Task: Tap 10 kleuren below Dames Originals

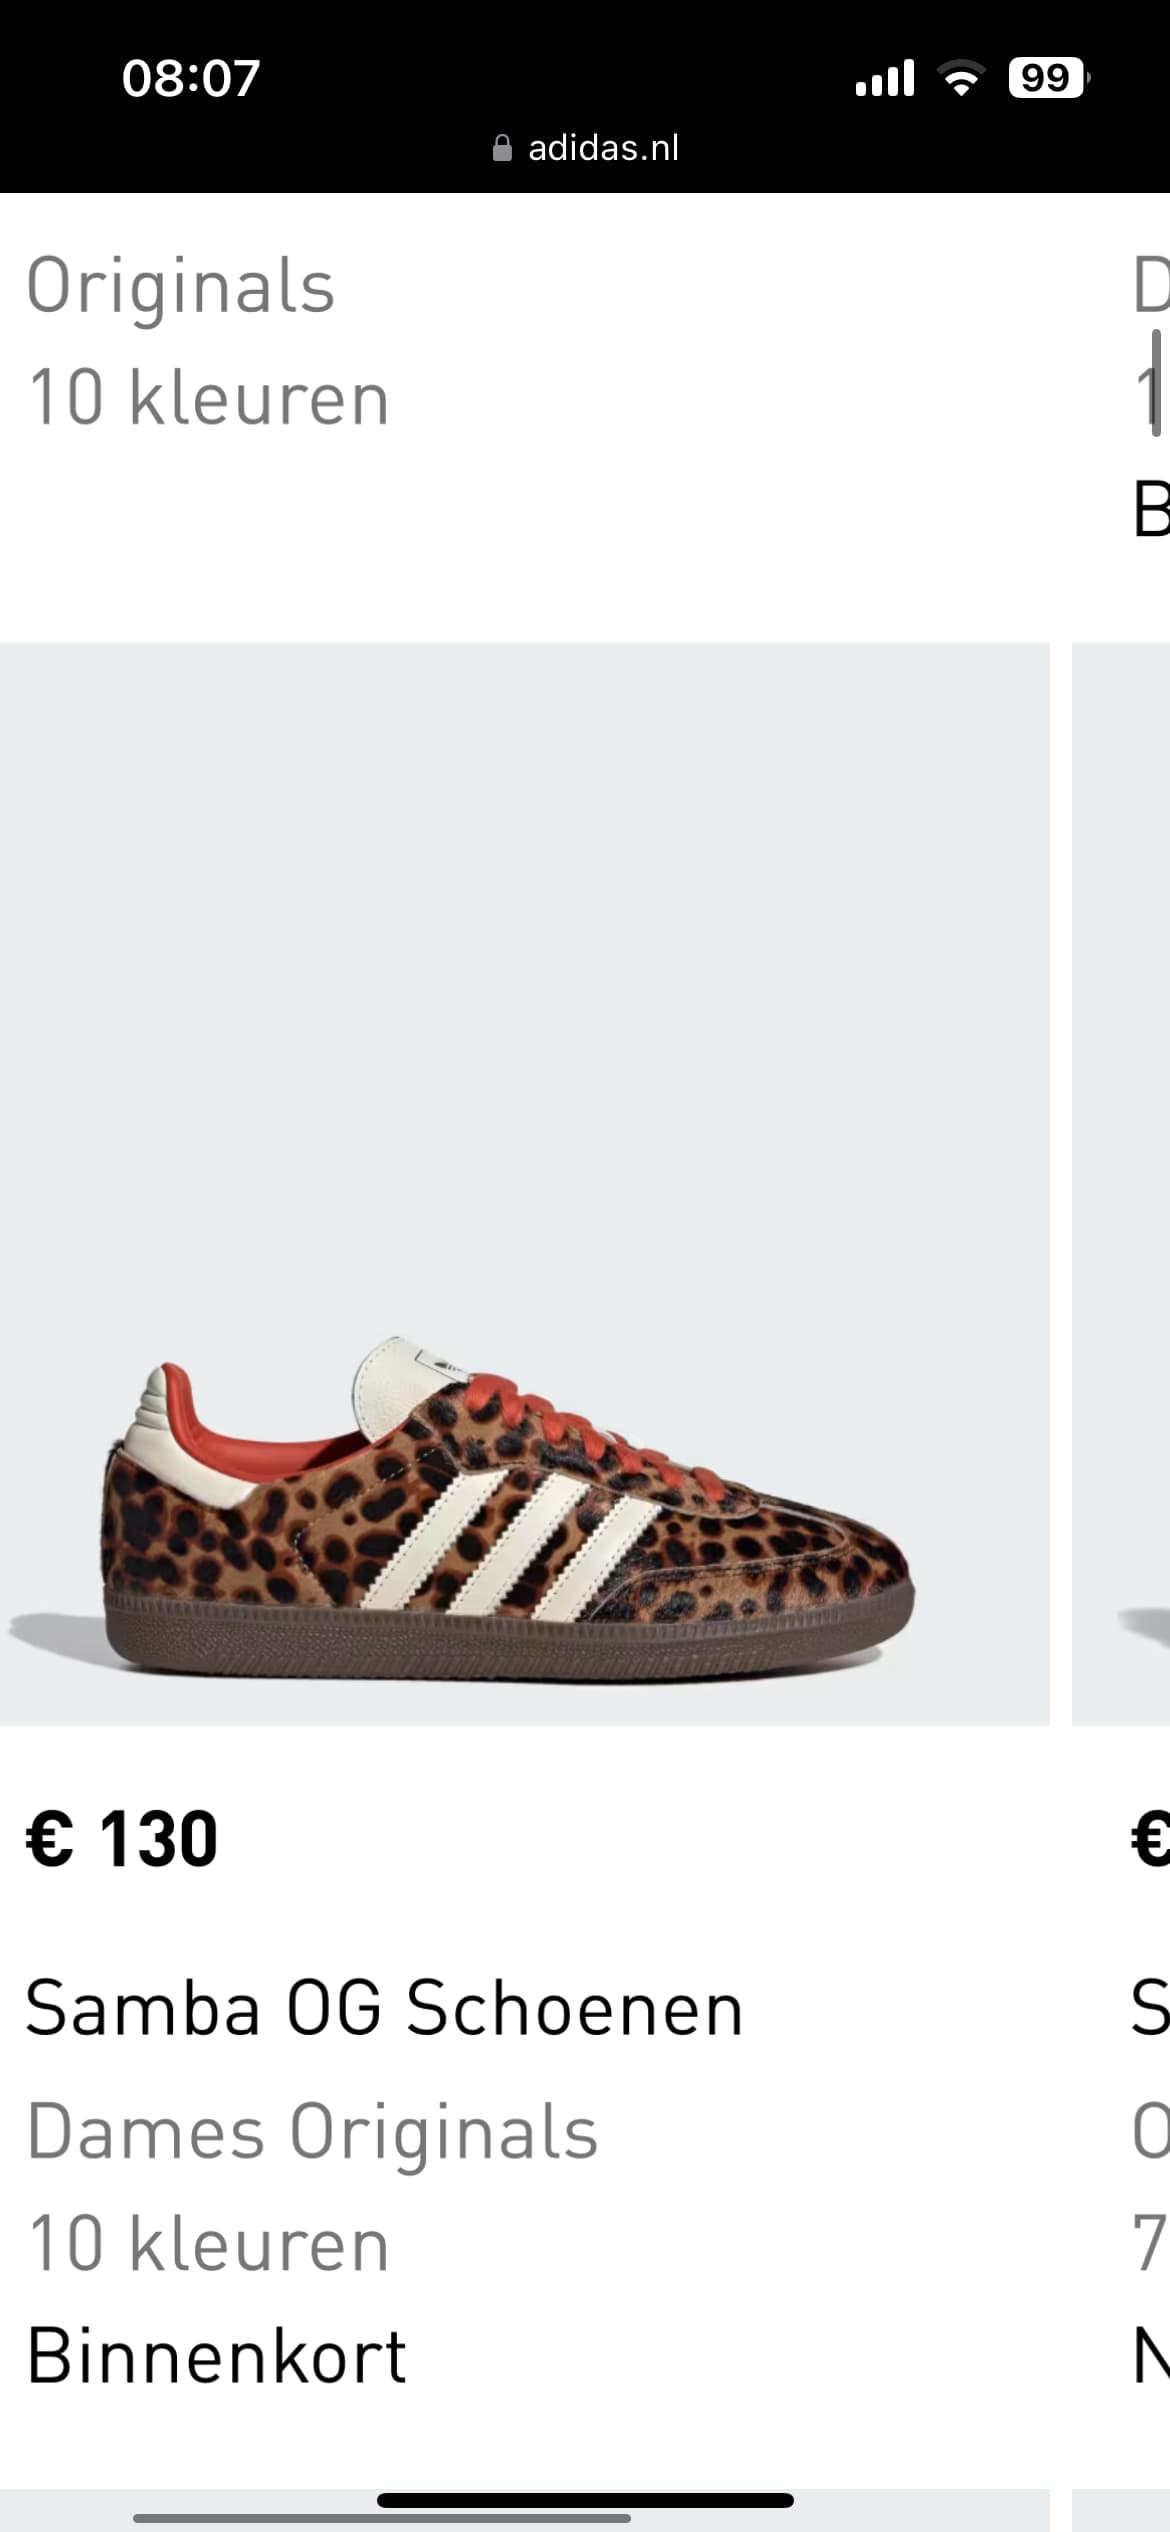Action: pyautogui.click(x=208, y=2244)
